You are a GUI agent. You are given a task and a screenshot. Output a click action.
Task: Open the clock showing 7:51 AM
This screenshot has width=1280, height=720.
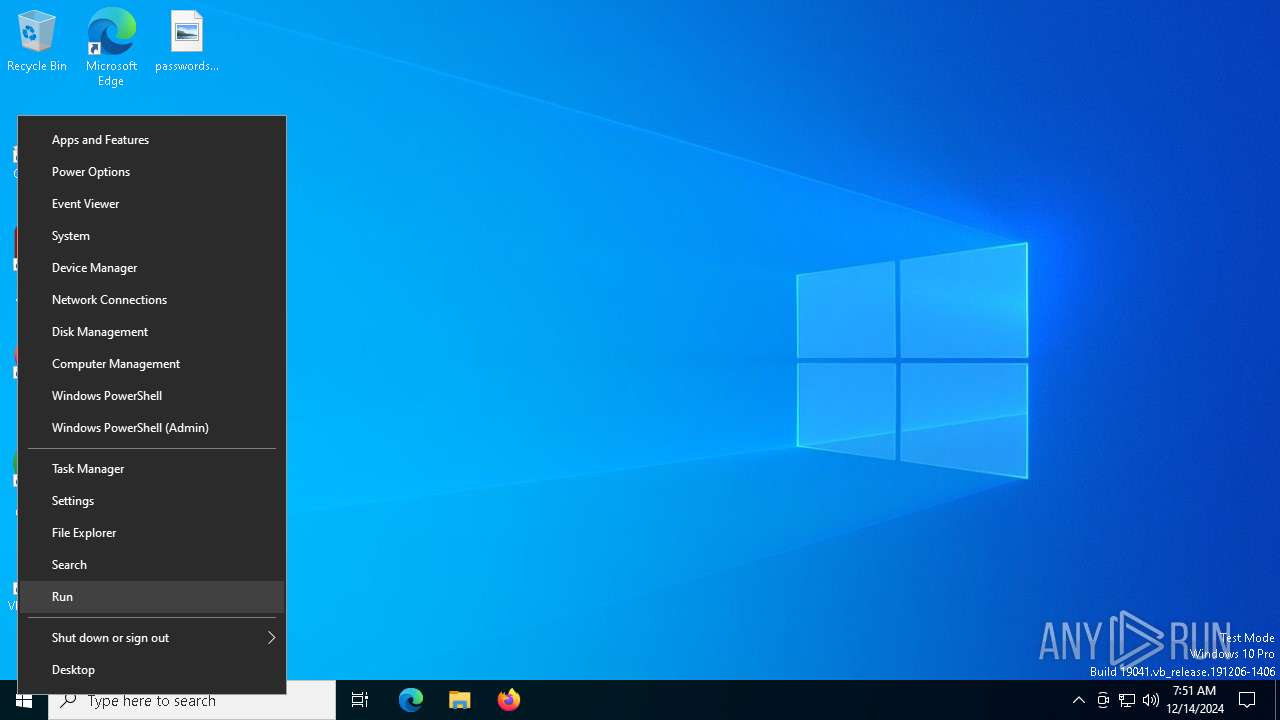point(1195,700)
